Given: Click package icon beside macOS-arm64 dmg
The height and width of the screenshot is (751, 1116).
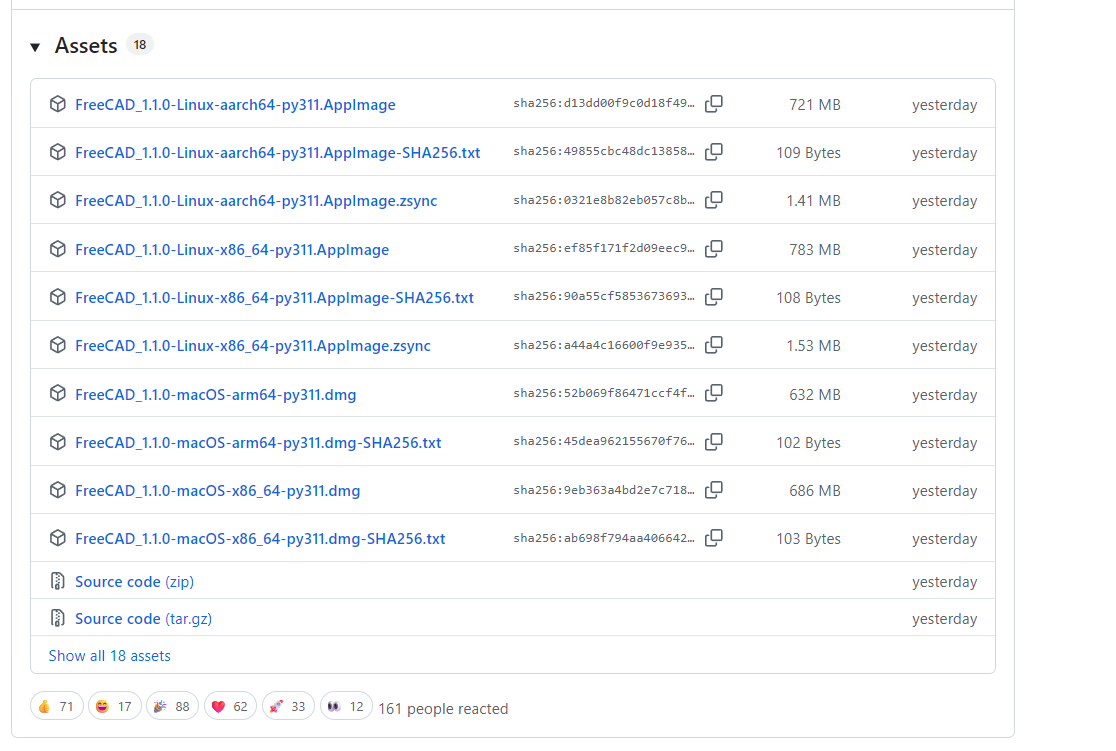Looking at the screenshot, I should coord(58,393).
